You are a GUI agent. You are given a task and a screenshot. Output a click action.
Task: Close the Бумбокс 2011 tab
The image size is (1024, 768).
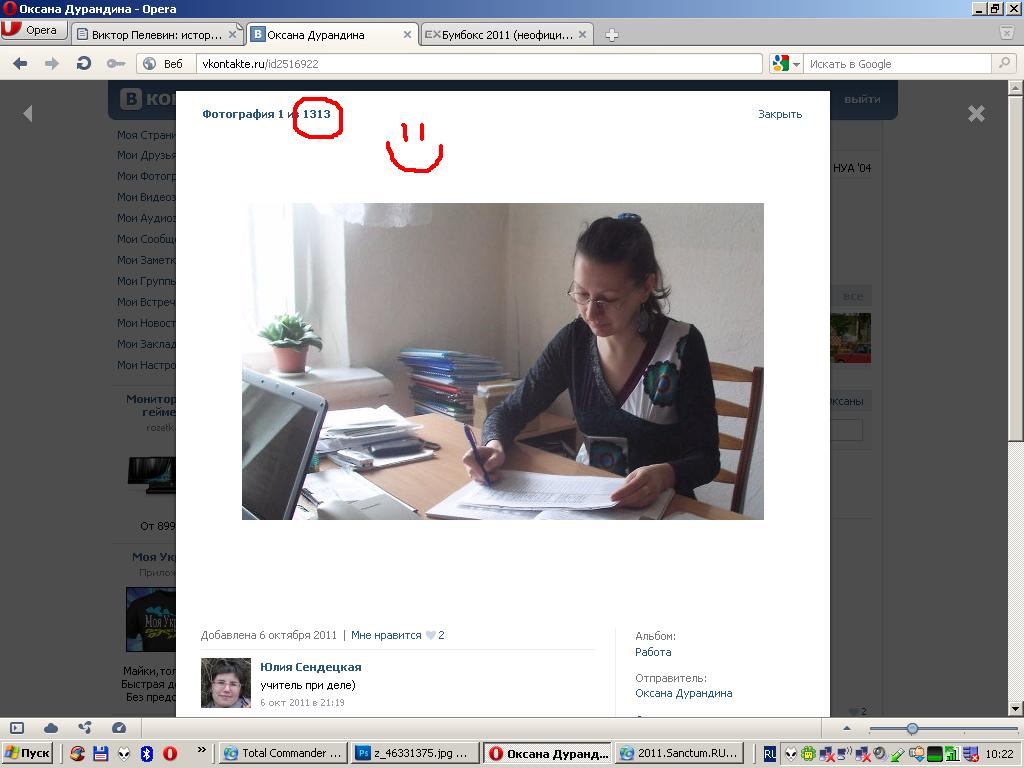[x=582, y=35]
